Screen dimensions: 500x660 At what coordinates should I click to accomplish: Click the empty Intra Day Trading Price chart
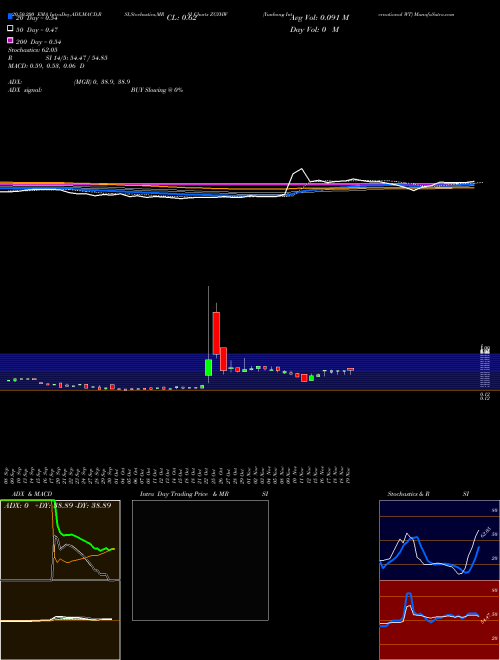click(x=200, y=560)
